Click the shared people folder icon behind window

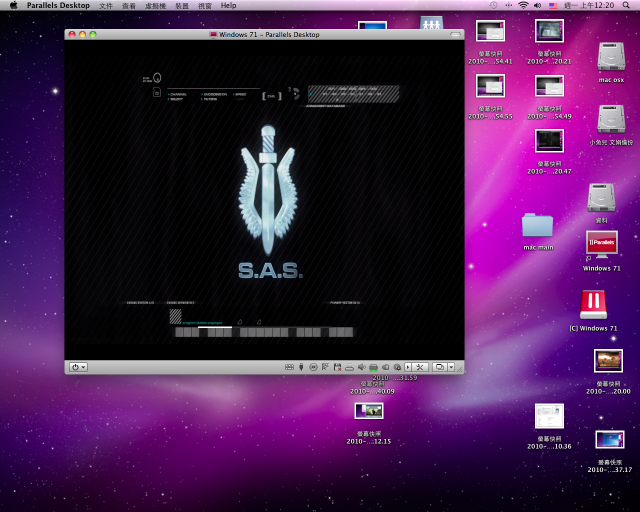(x=431, y=23)
